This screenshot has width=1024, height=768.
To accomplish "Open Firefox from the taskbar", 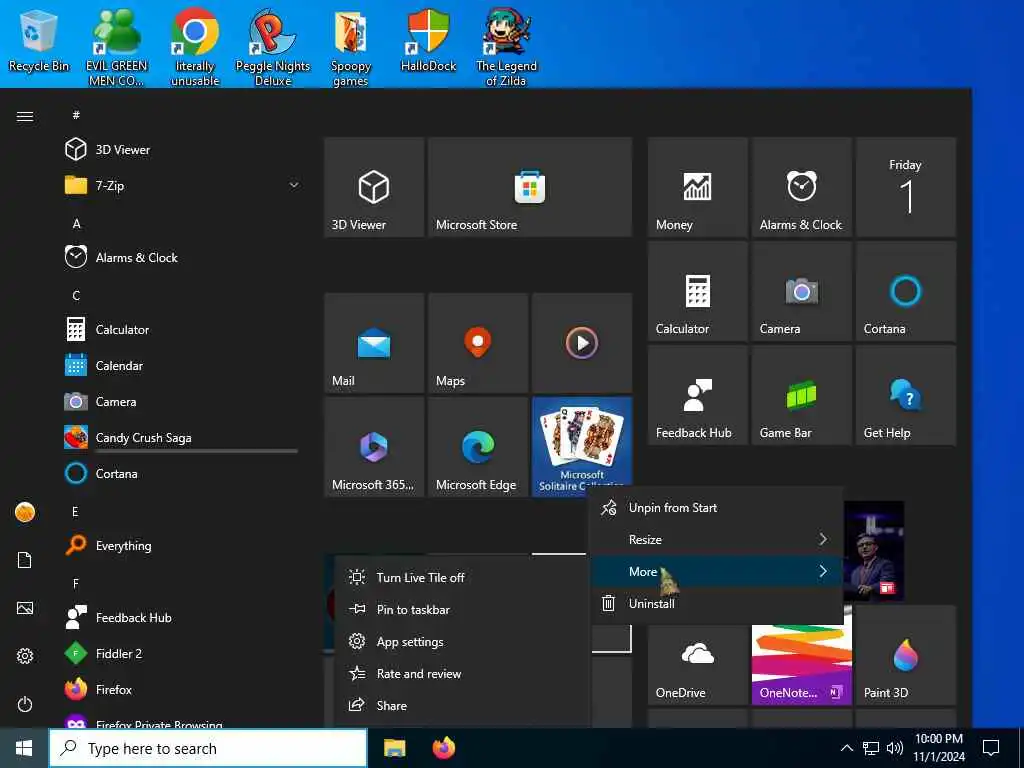I will 444,748.
